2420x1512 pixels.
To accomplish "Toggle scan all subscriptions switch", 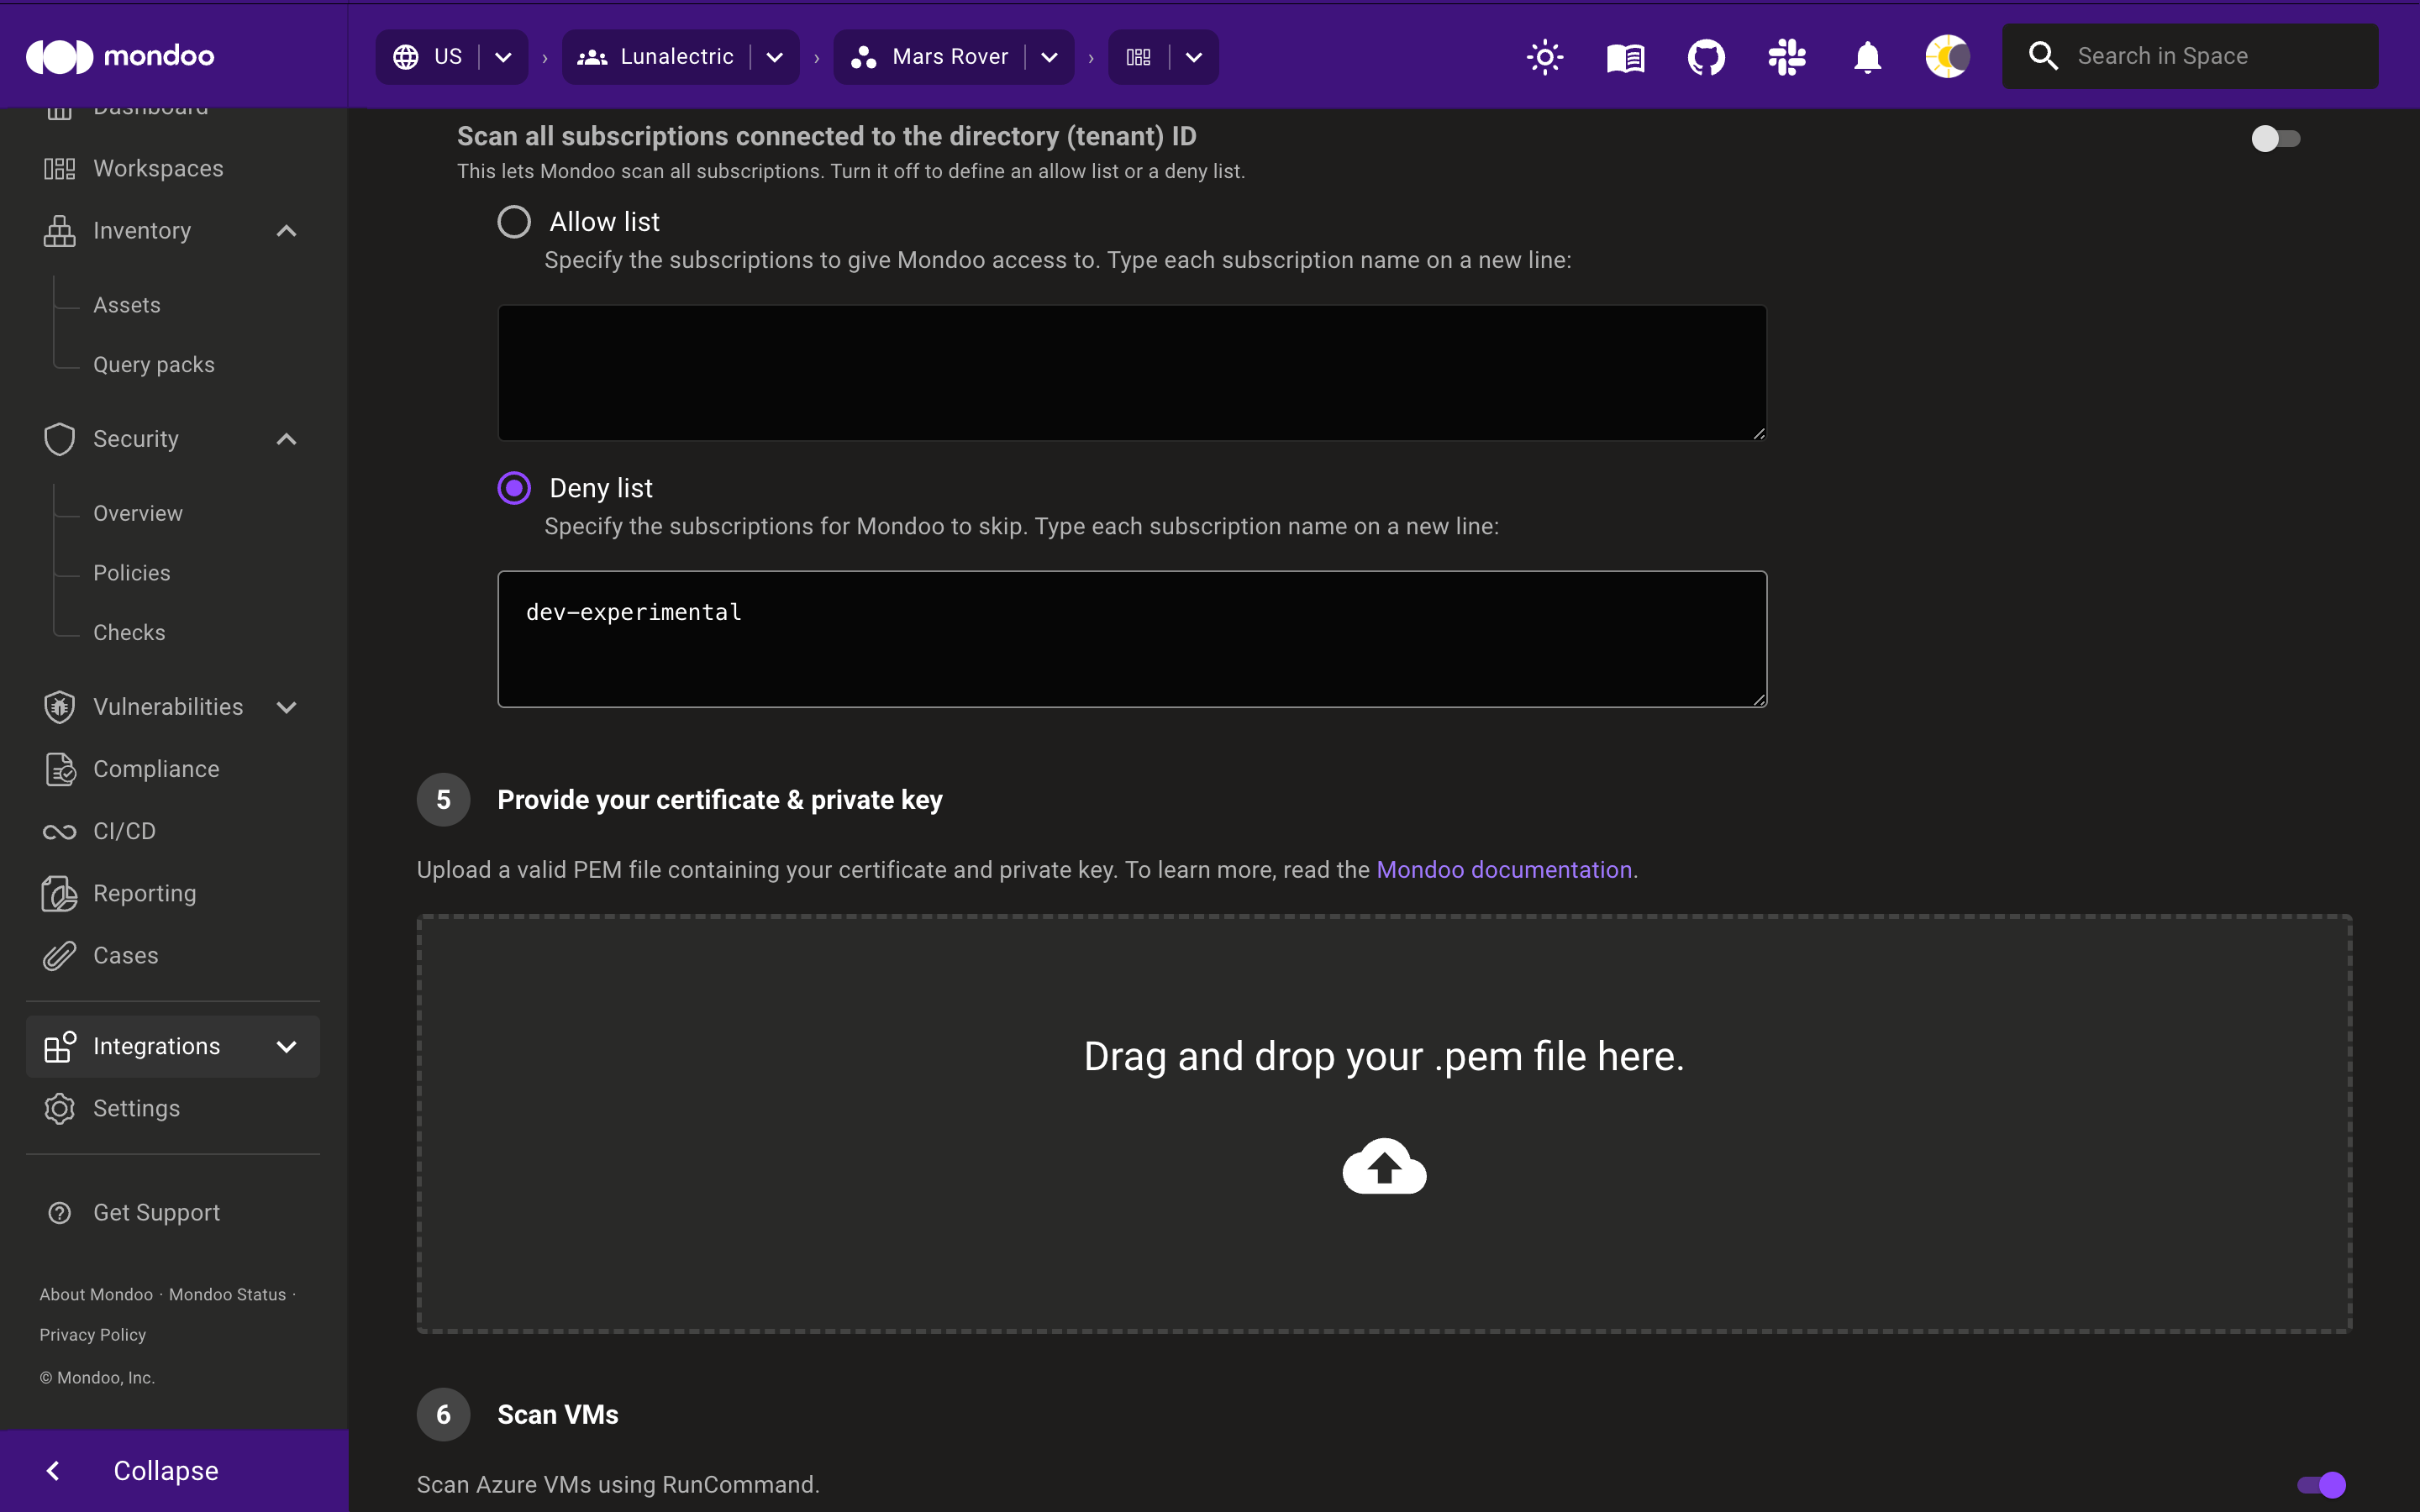I will pos(2274,139).
